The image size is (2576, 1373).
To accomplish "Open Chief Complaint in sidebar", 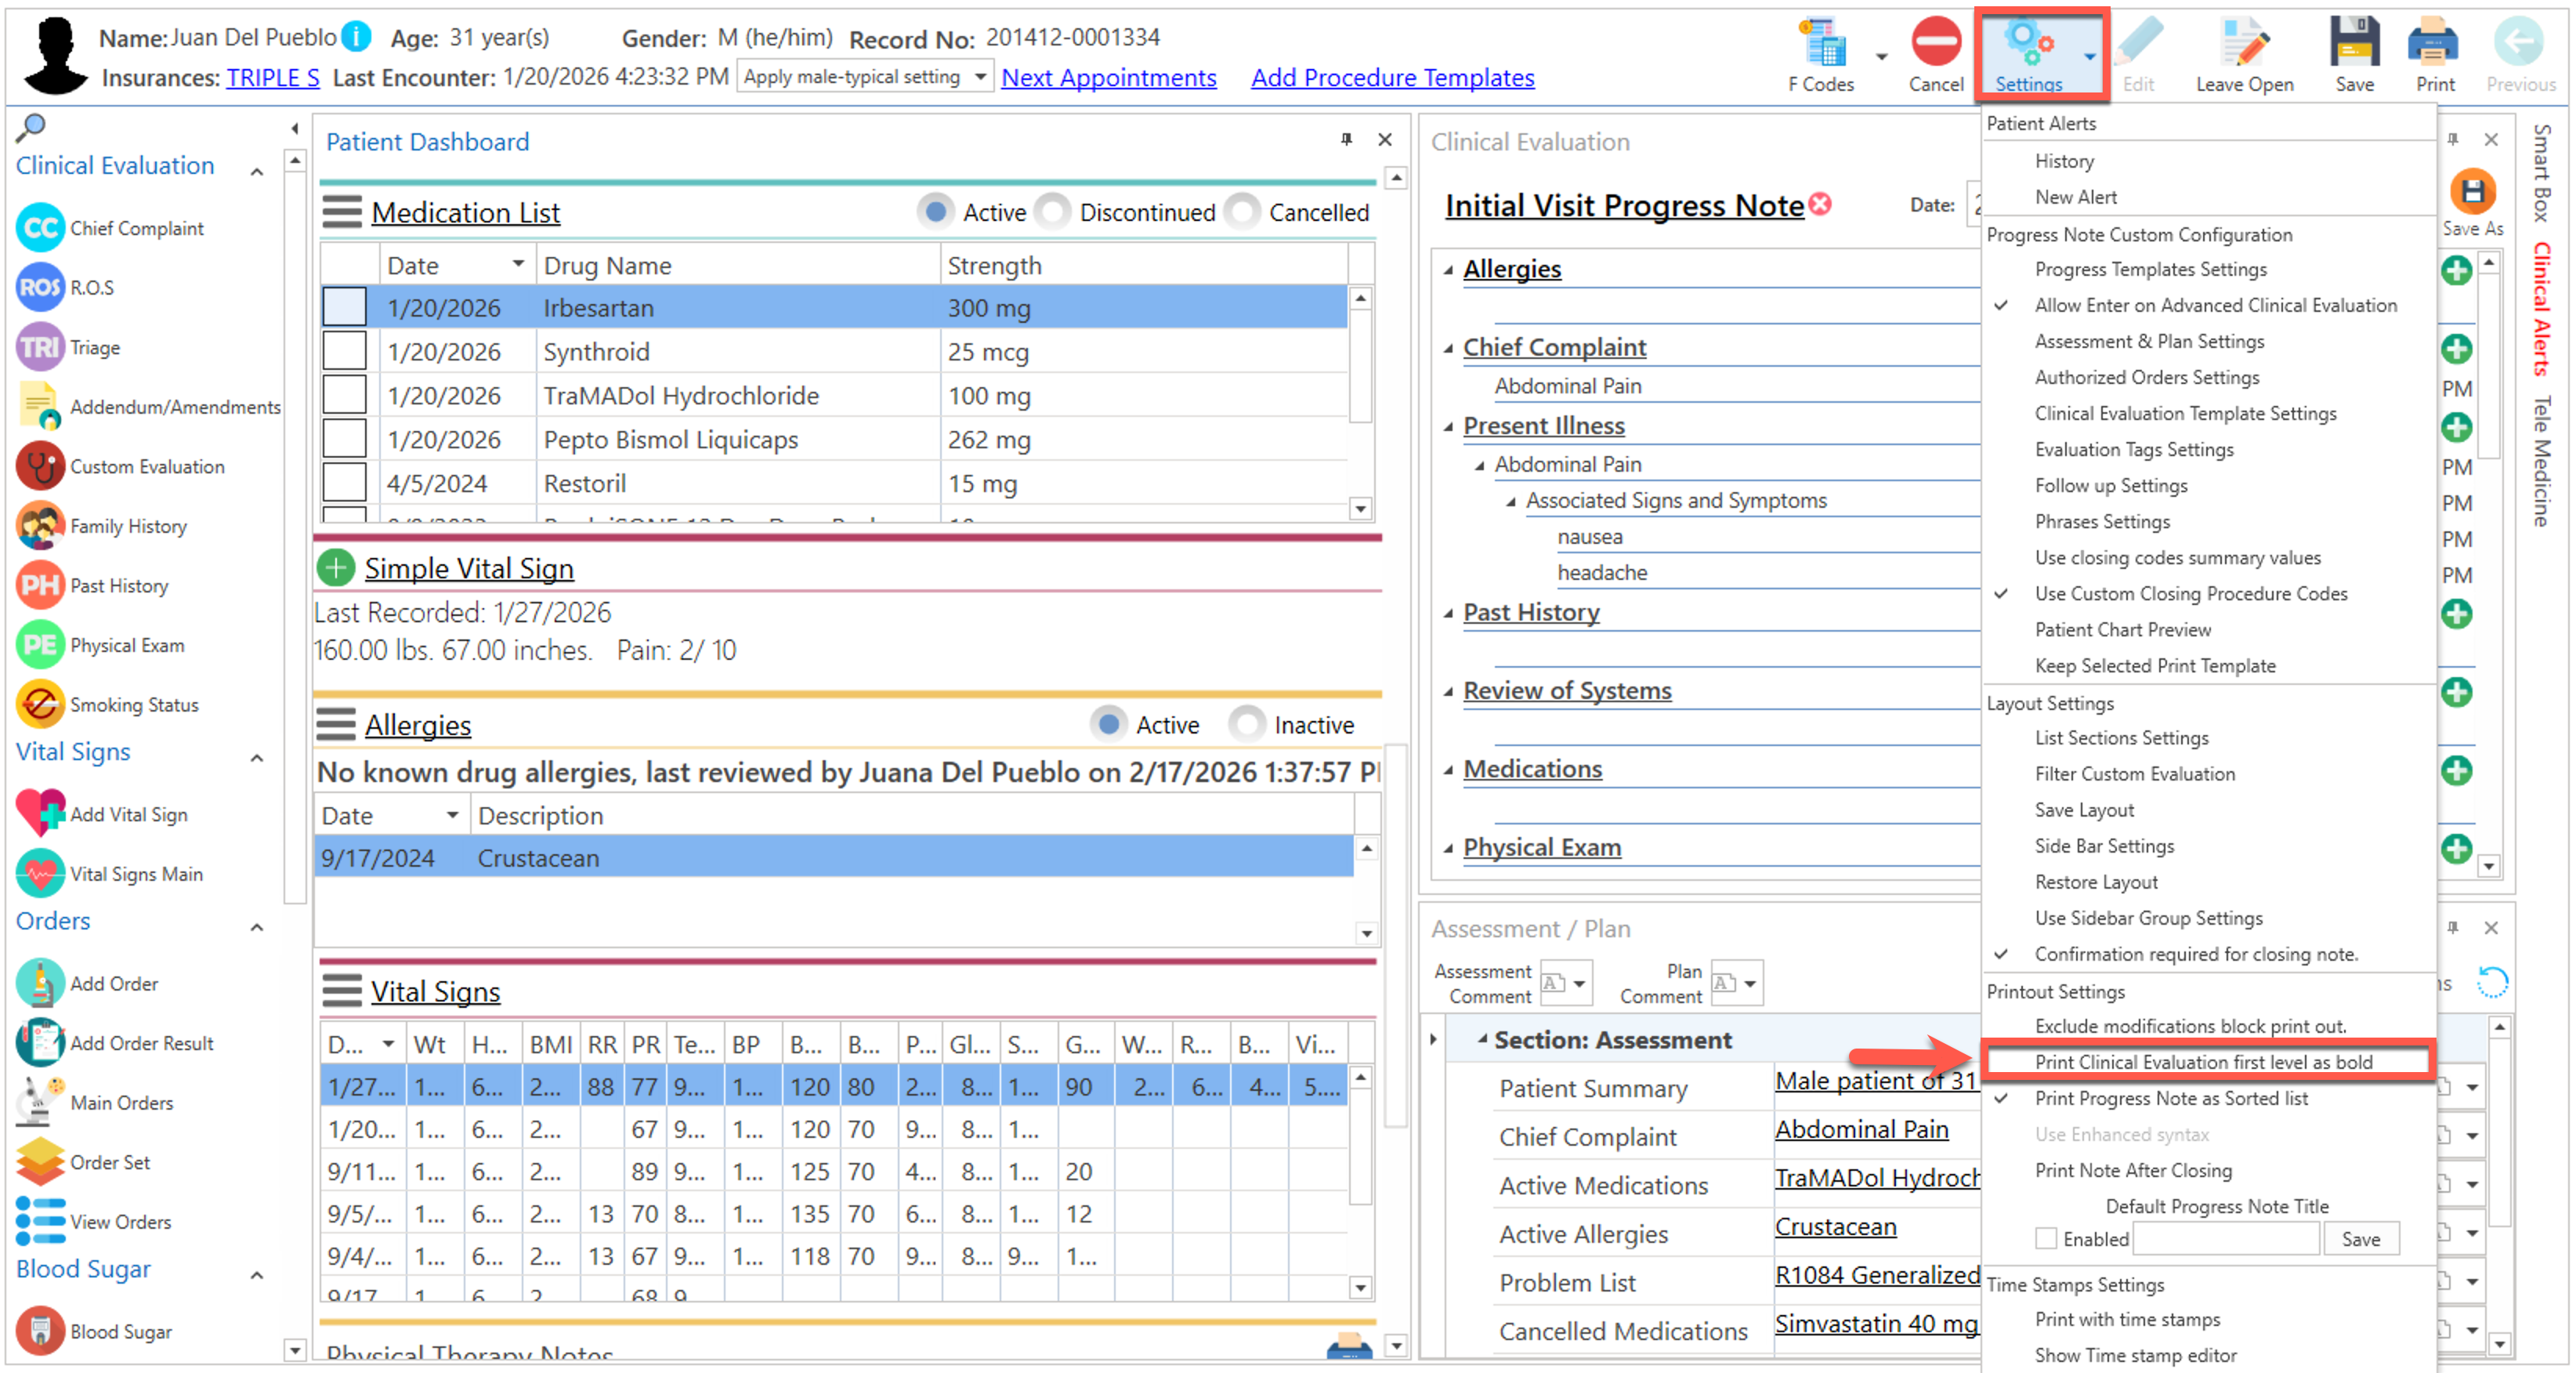I will click(x=136, y=228).
